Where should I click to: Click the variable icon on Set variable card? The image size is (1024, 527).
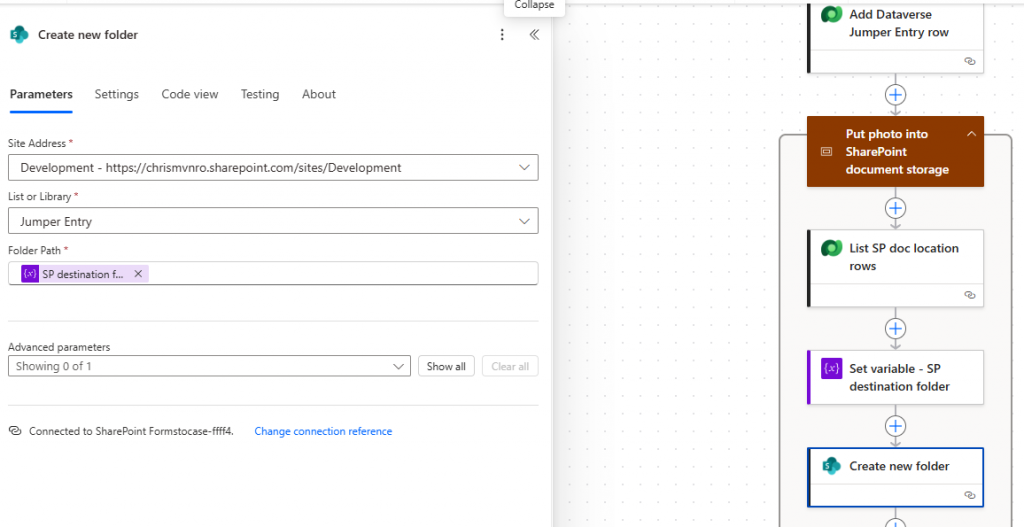tap(831, 369)
